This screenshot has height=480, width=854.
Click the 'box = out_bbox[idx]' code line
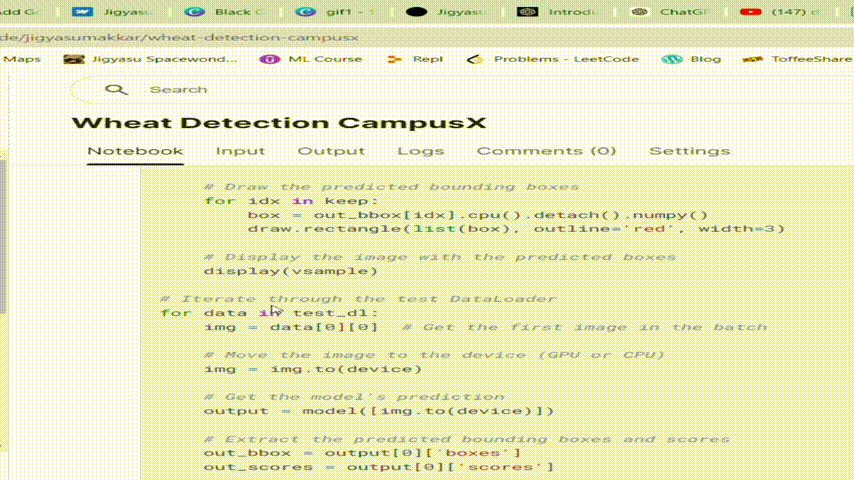(478, 215)
